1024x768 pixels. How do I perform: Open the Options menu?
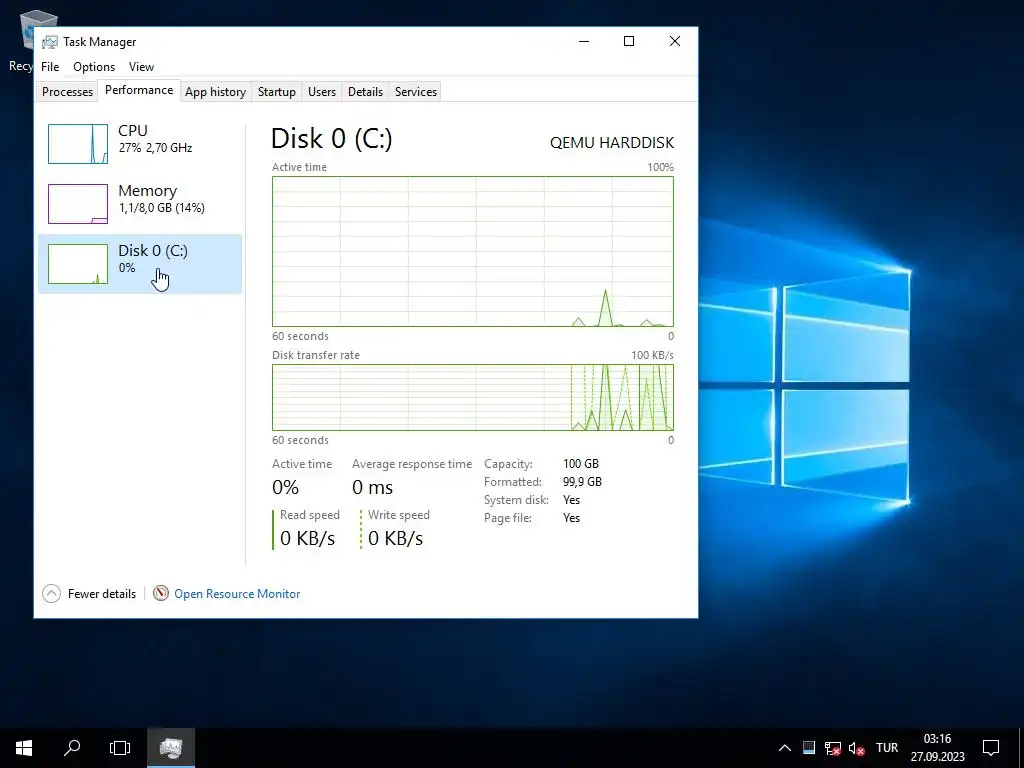(x=94, y=67)
